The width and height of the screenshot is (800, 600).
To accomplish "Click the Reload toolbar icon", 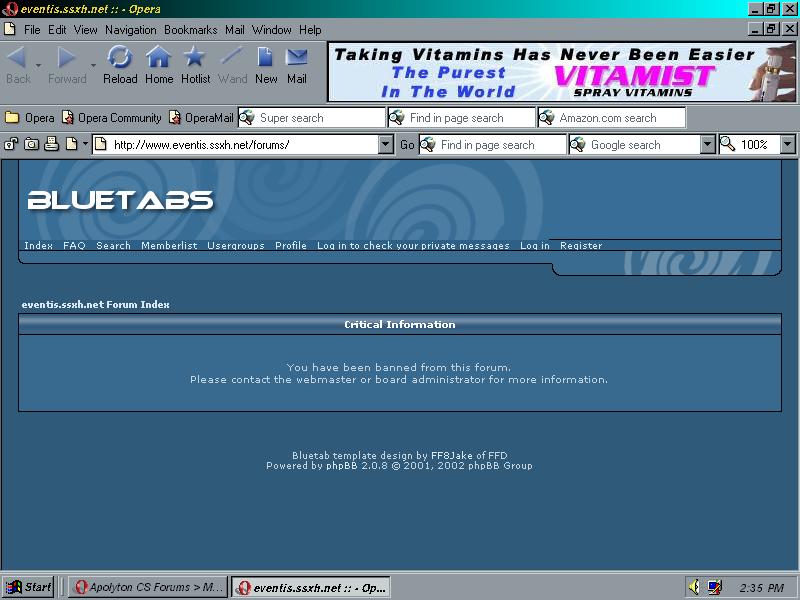I will (x=120, y=64).
